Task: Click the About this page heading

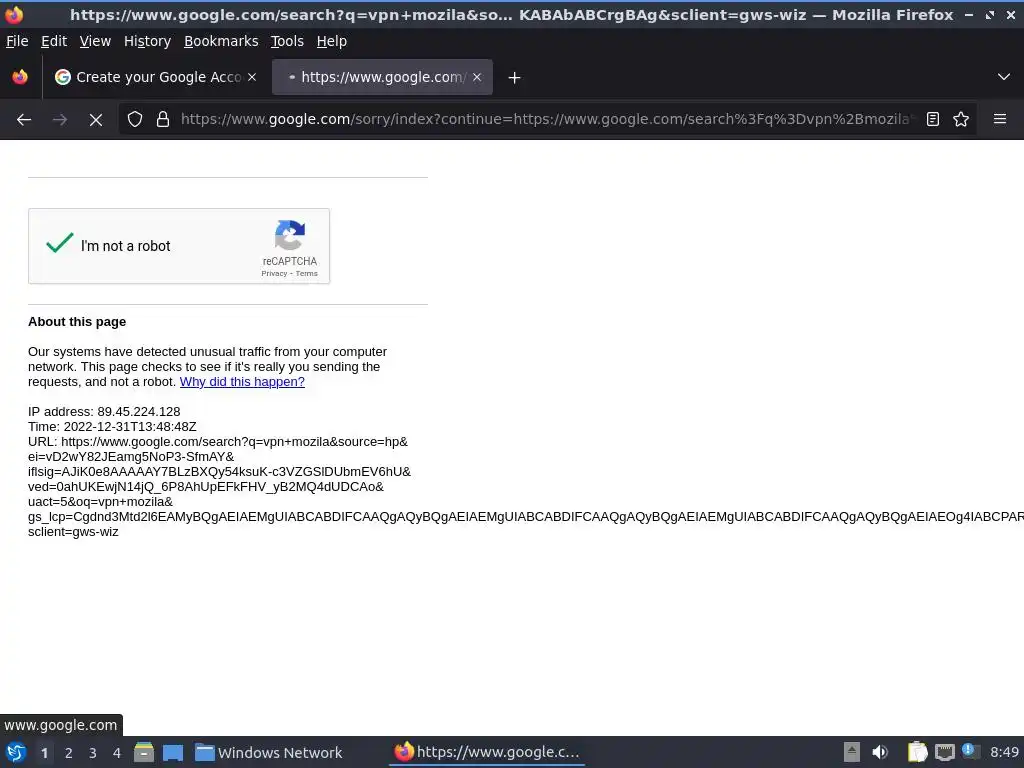Action: click(77, 321)
